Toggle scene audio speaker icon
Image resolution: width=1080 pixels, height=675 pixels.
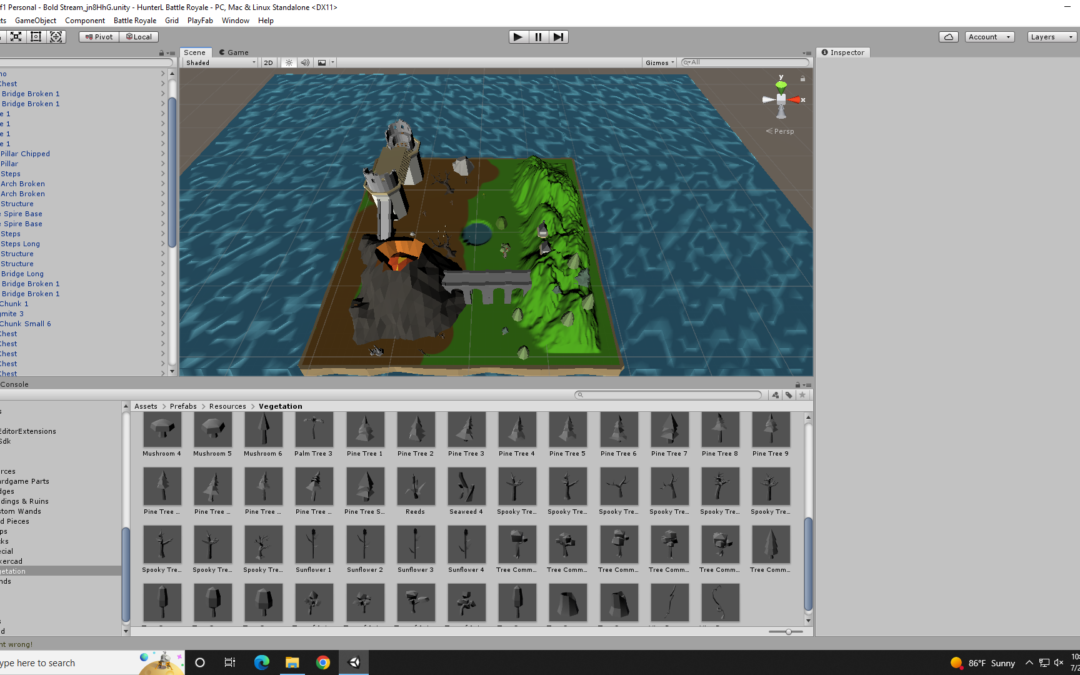tap(305, 63)
